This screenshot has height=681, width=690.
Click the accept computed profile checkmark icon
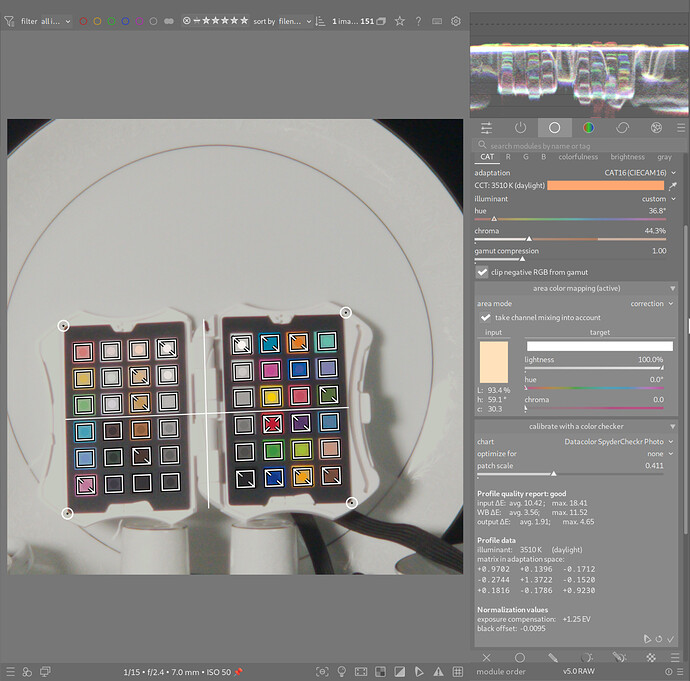(671, 639)
